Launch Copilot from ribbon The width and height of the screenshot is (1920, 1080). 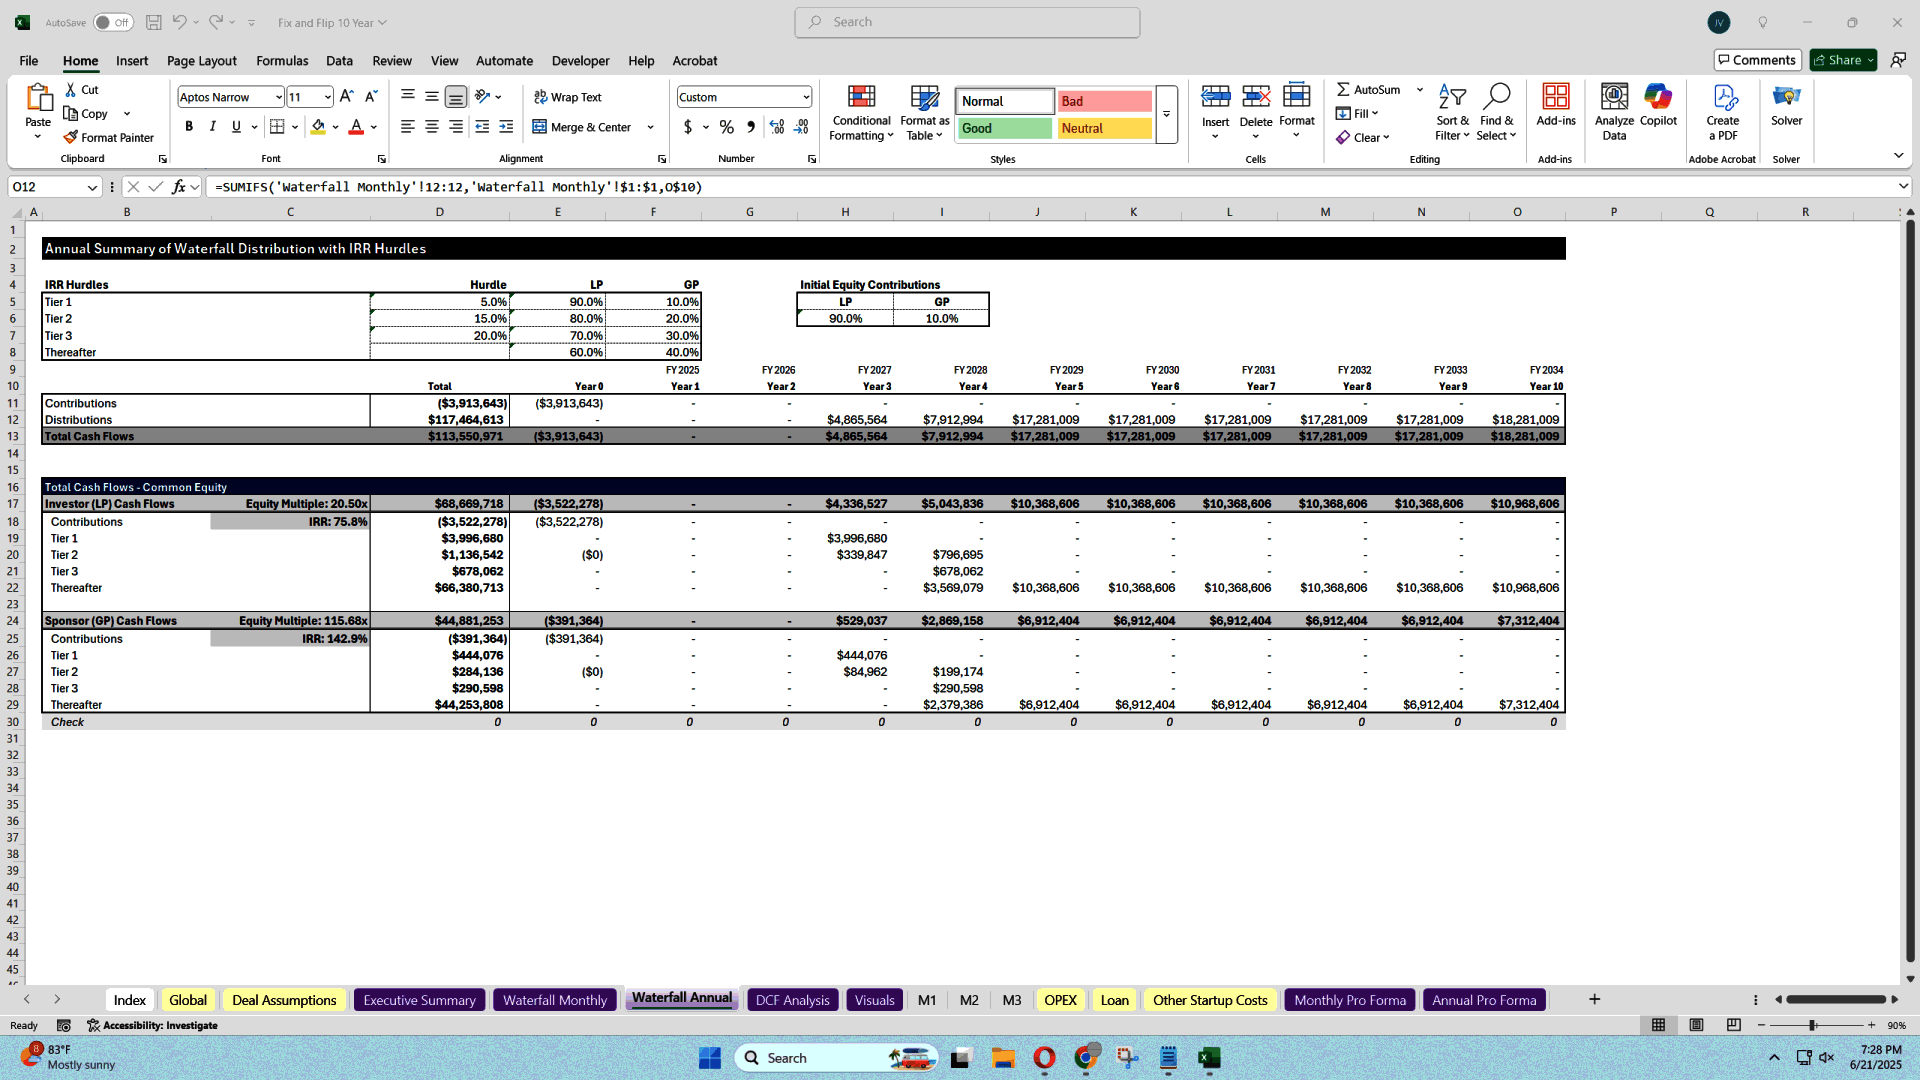[1658, 105]
